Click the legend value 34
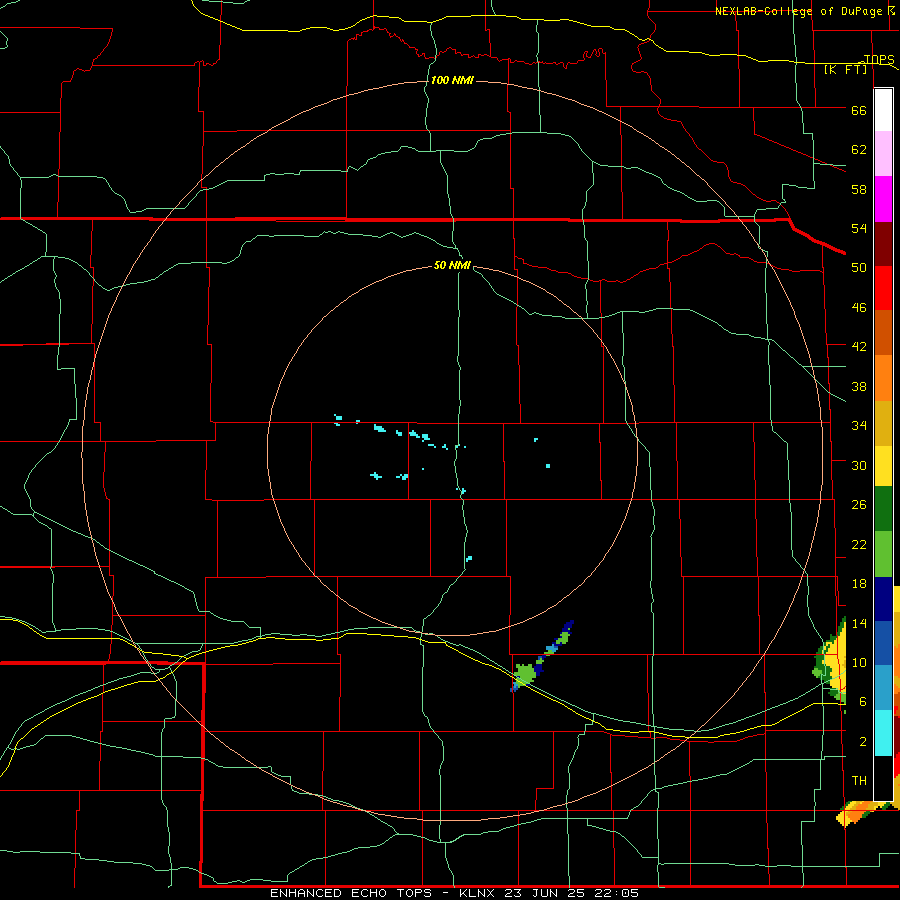900x900 pixels. click(x=859, y=425)
